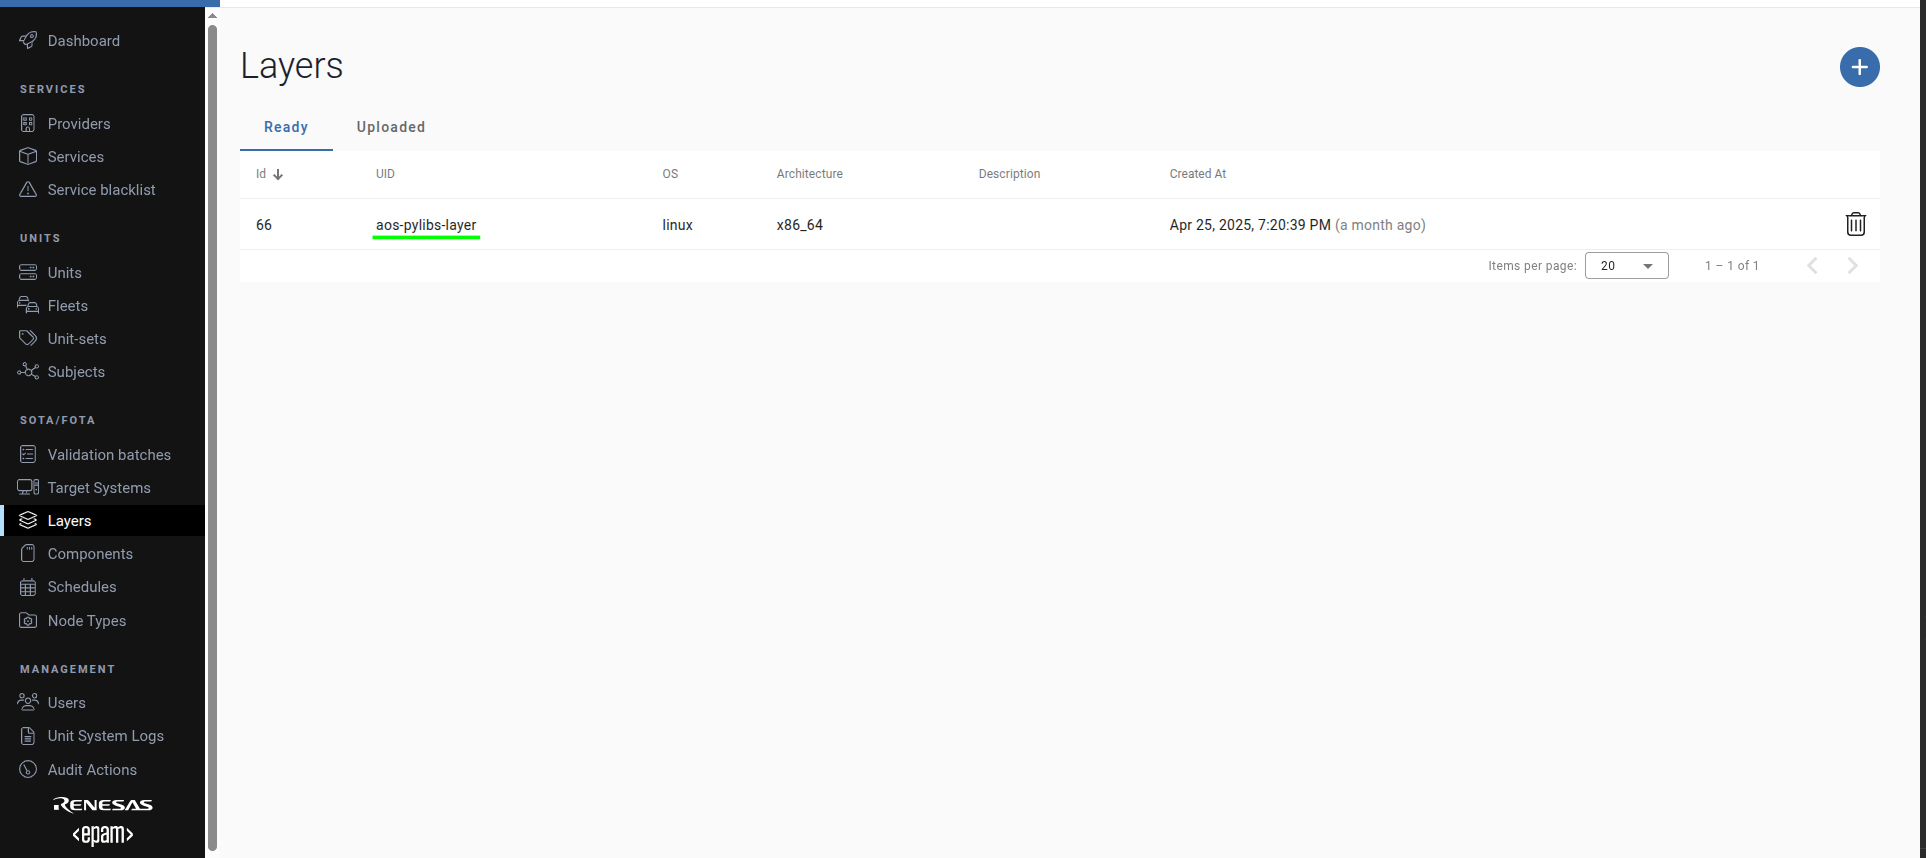
Task: Delete the aos-pylibs-layer with trash icon
Action: [1855, 224]
